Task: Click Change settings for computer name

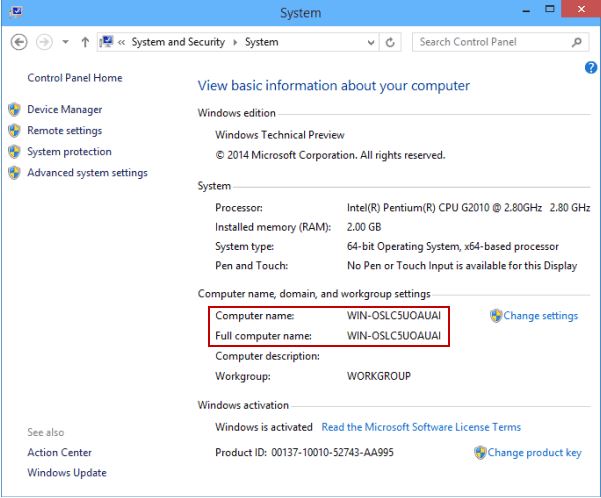Action: pos(540,316)
